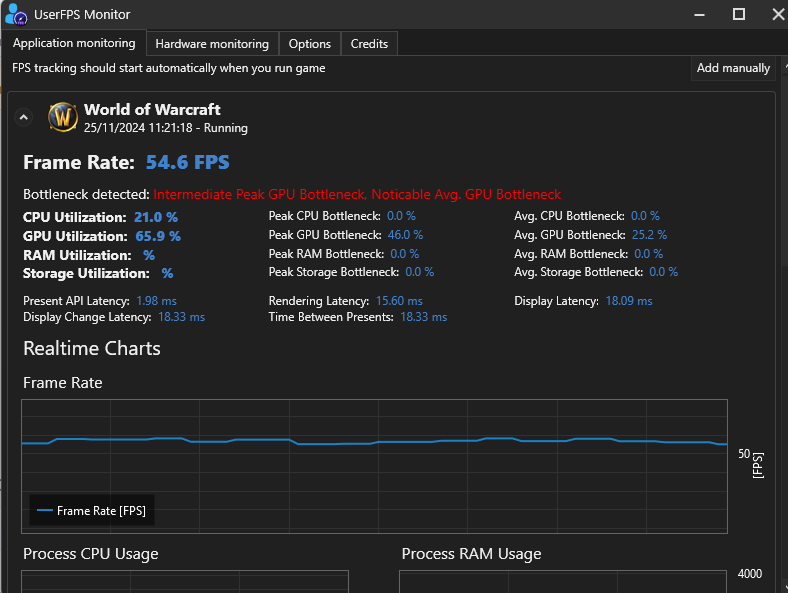Minimize the UserFPS Monitor window

(699, 15)
